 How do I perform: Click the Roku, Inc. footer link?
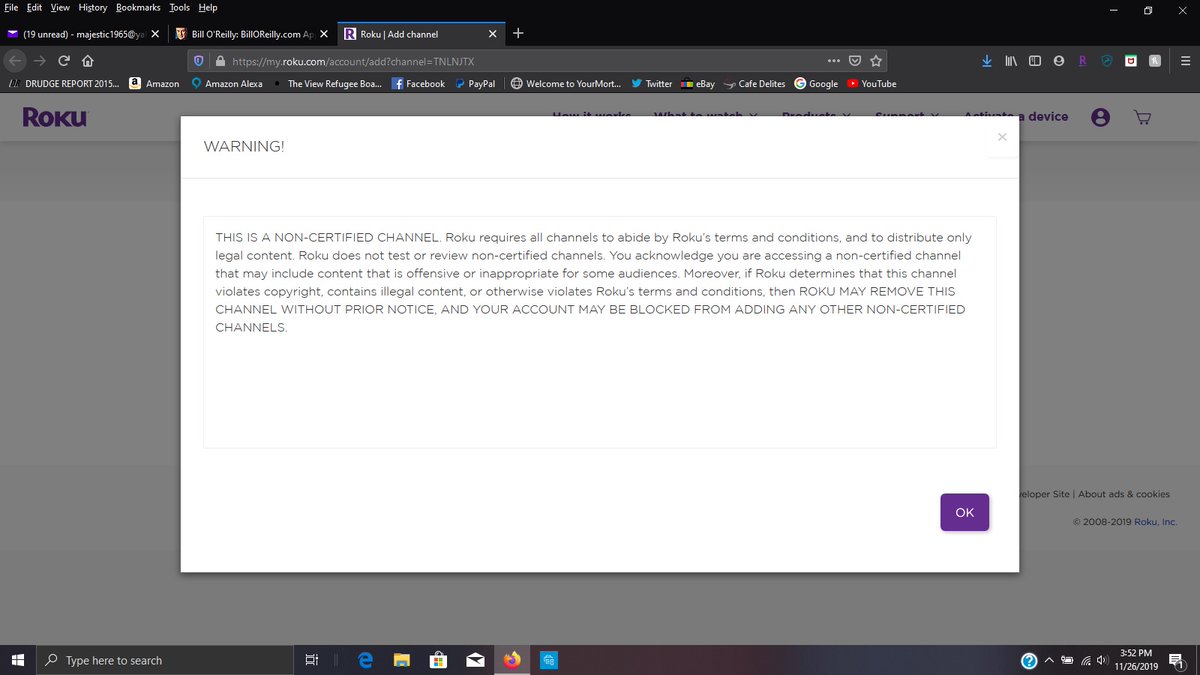(1156, 522)
